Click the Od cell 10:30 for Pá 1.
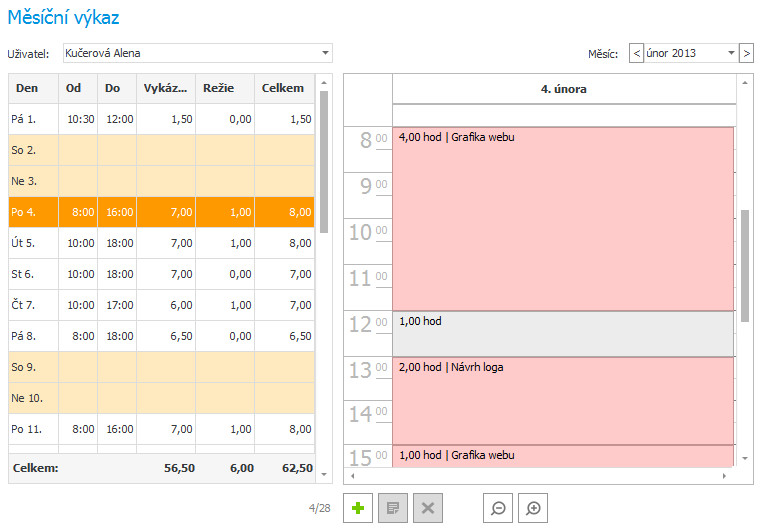762x531 pixels. [x=80, y=119]
